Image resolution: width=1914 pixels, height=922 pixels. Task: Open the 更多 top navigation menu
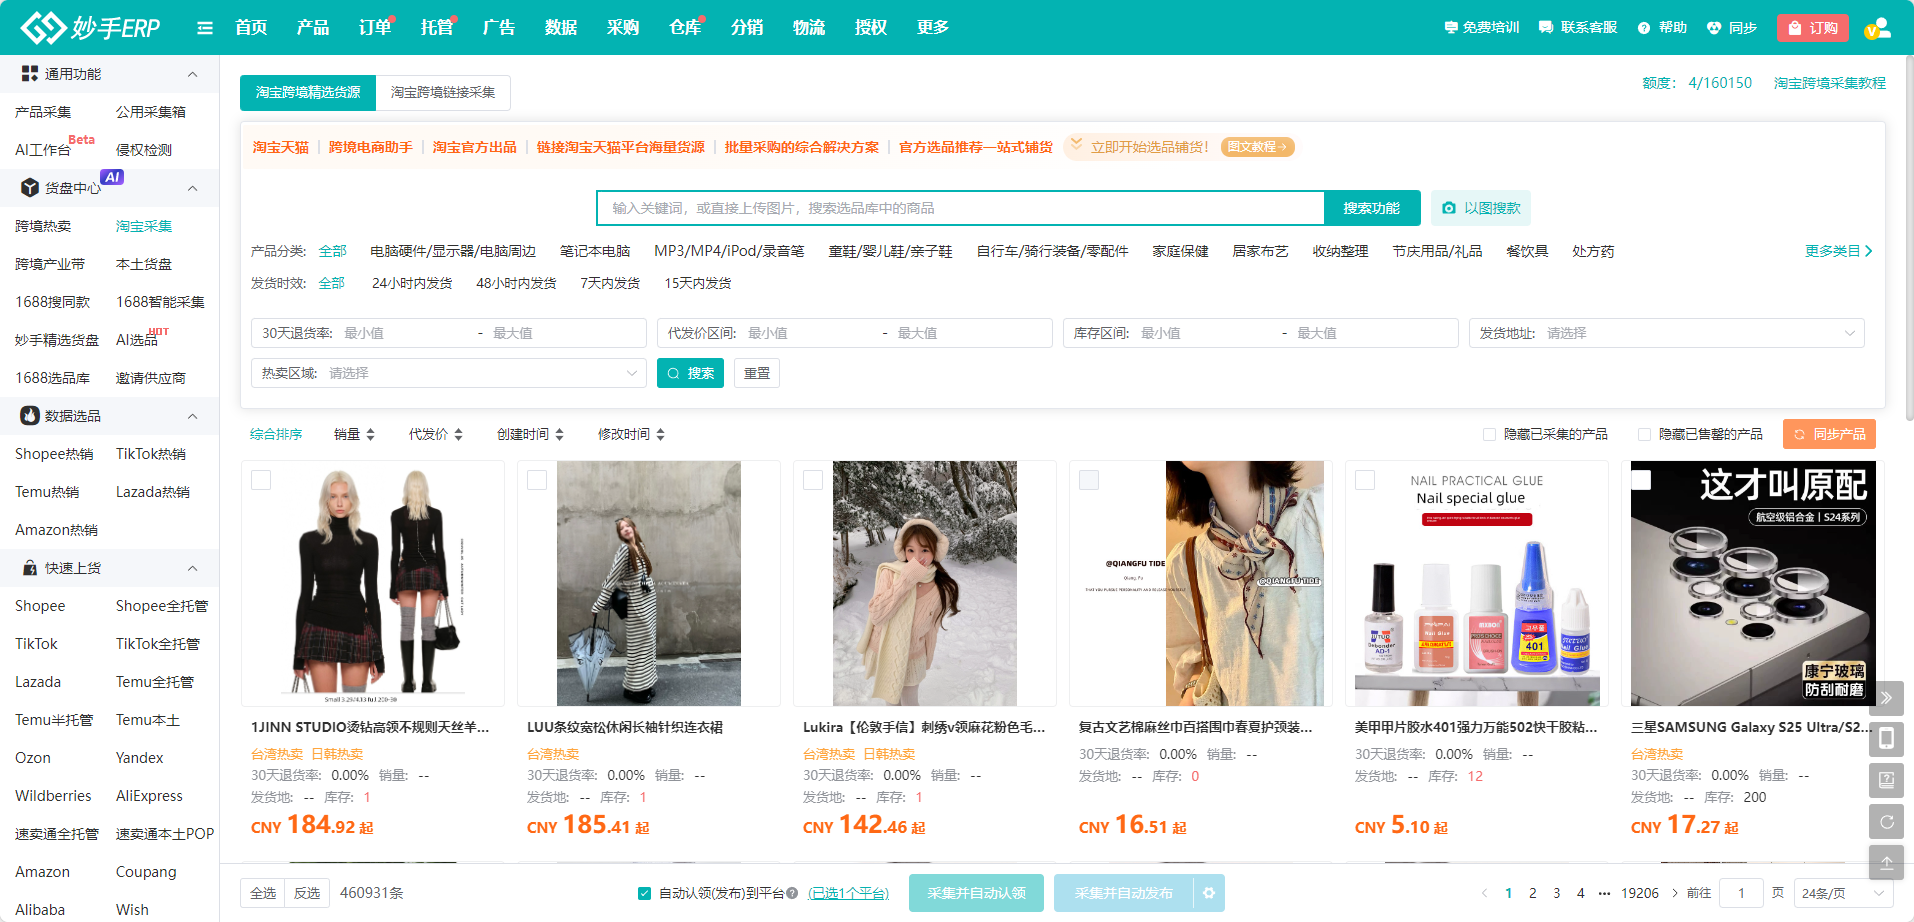(932, 28)
